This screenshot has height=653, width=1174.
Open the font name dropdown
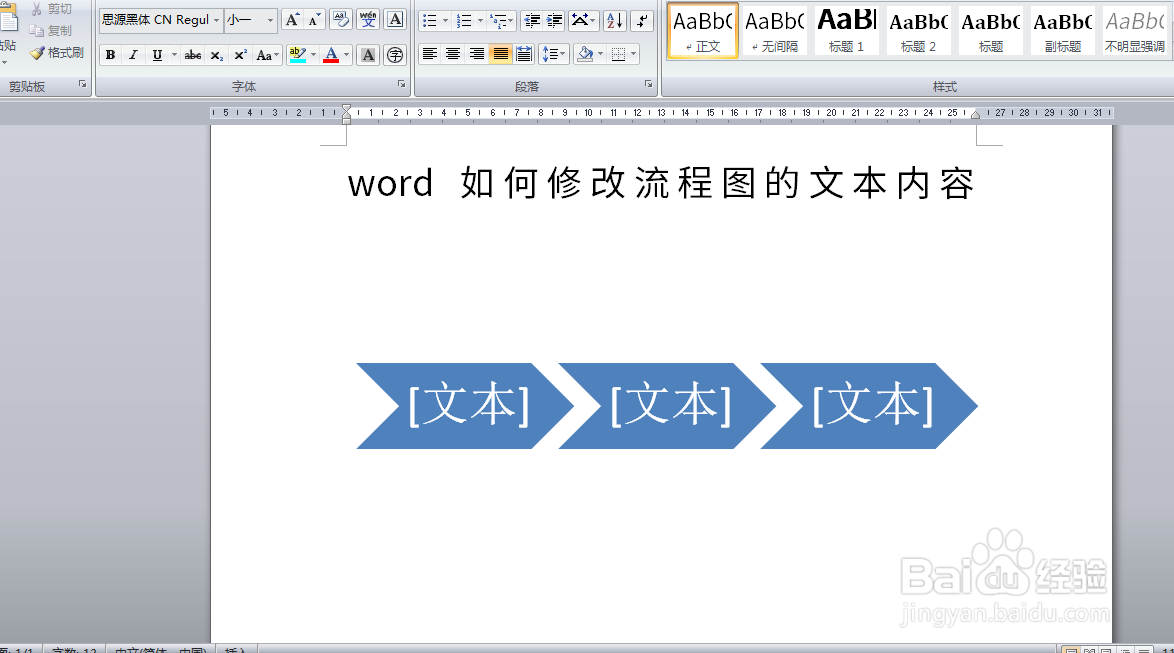(216, 19)
